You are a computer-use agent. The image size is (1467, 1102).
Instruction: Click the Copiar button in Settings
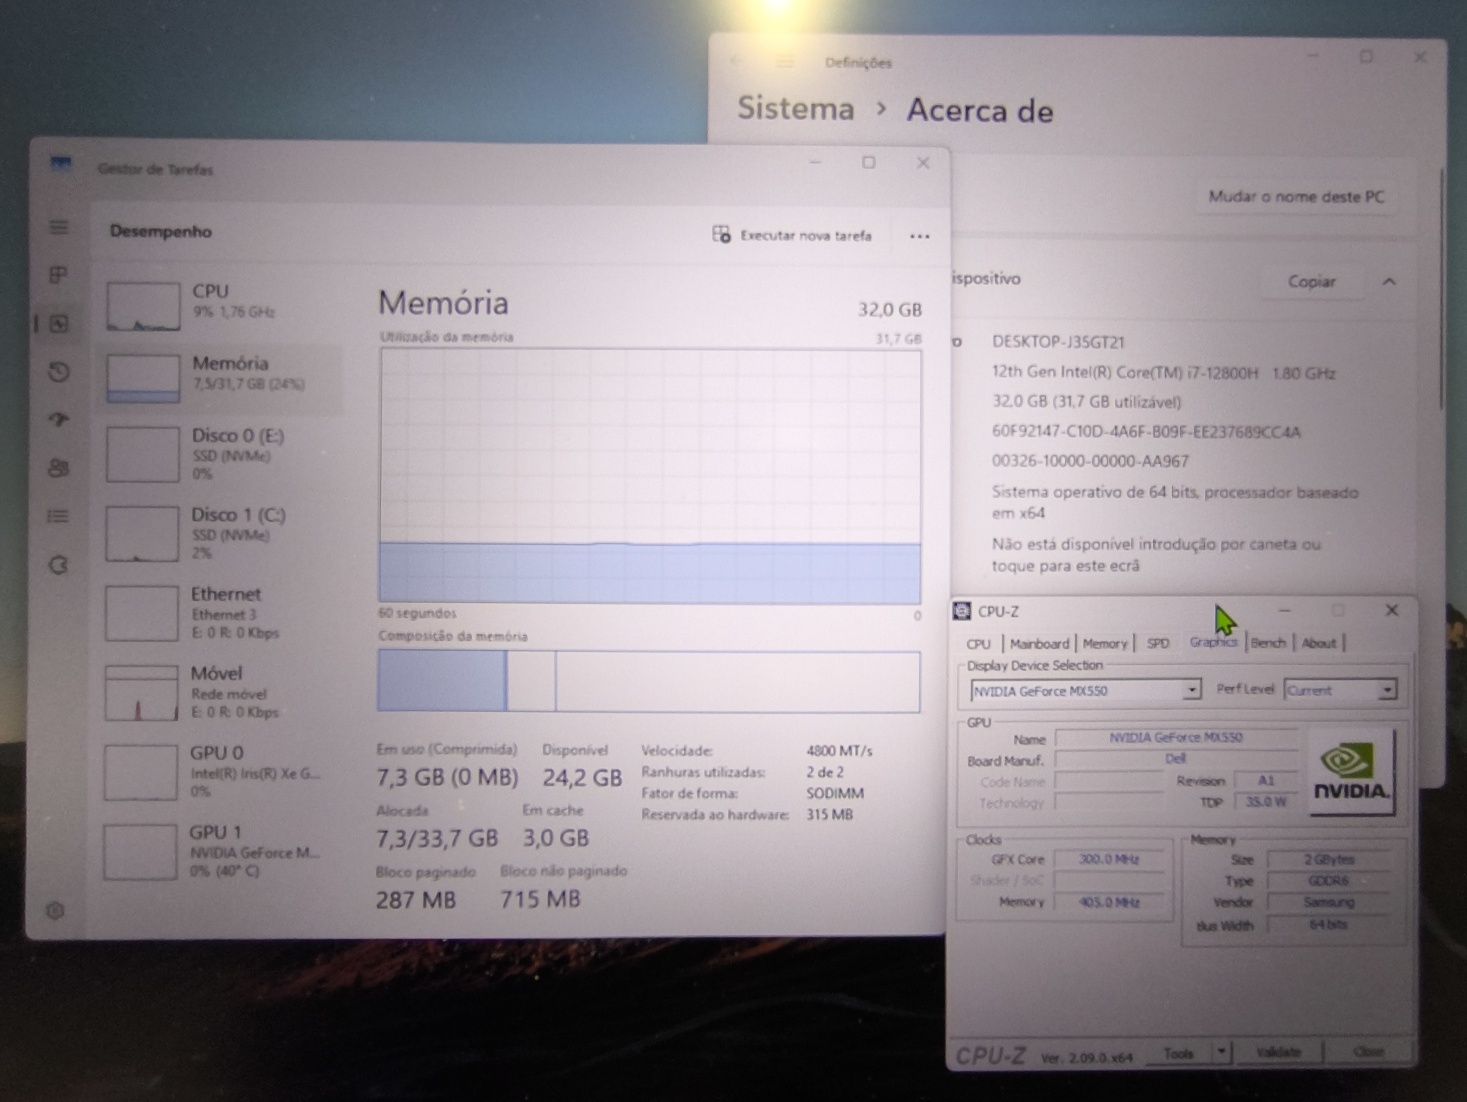pyautogui.click(x=1311, y=282)
